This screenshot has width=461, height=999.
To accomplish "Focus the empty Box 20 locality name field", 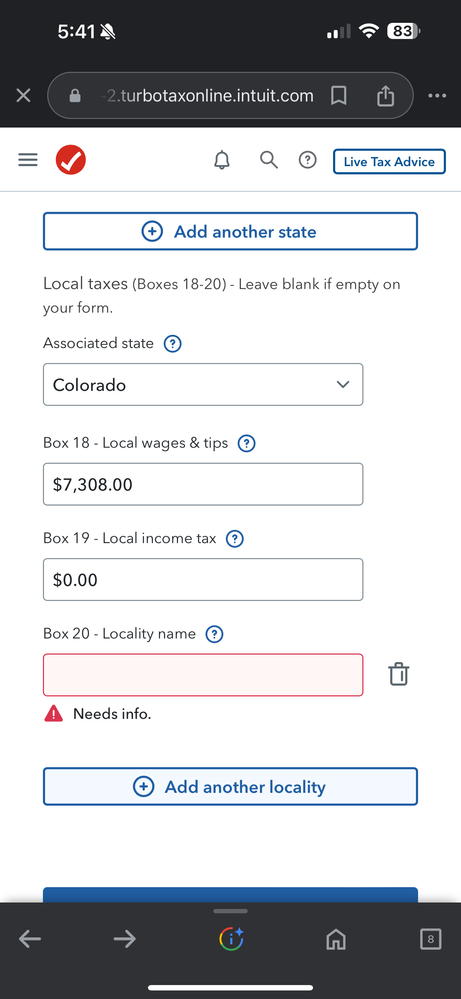I will pos(203,675).
